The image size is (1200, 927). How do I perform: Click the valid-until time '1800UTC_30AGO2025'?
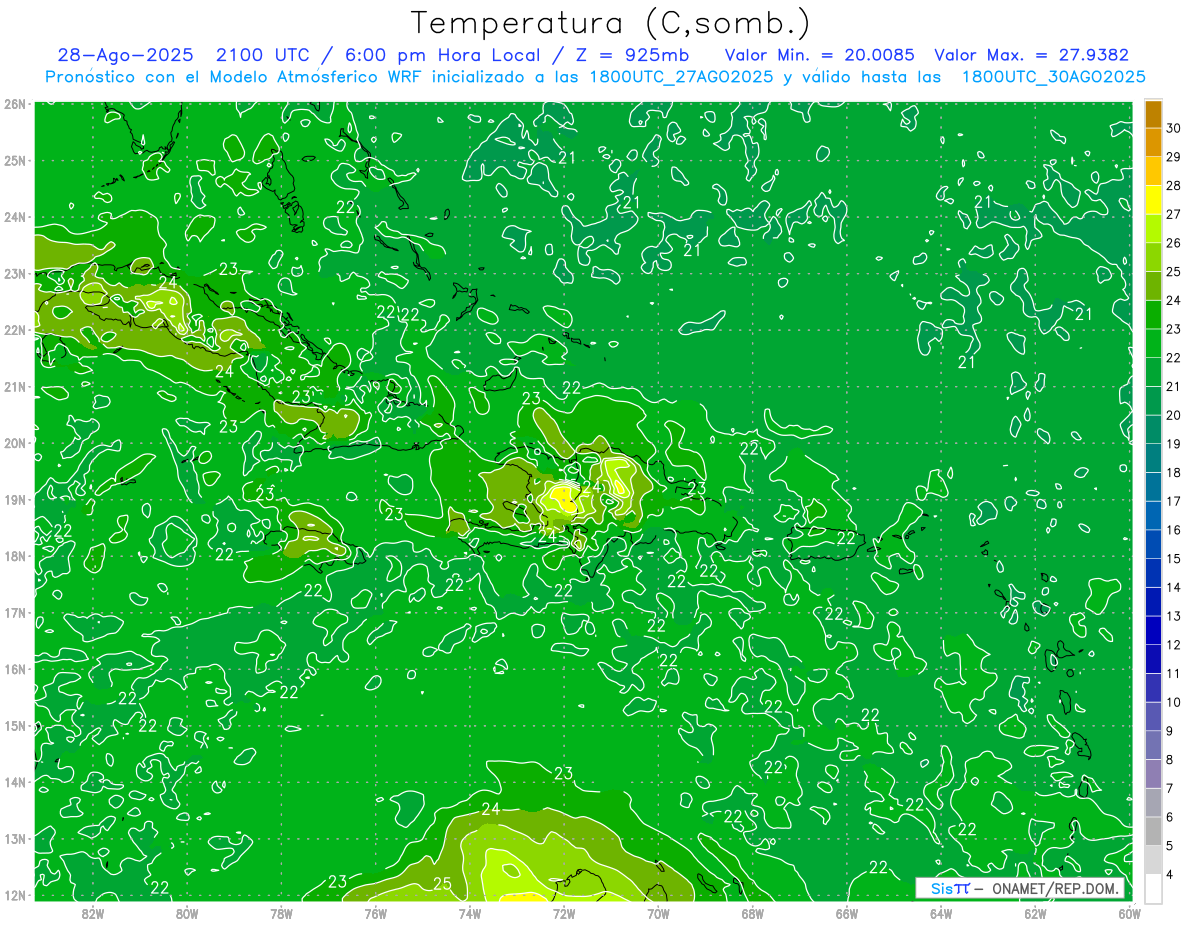pyautogui.click(x=1053, y=77)
